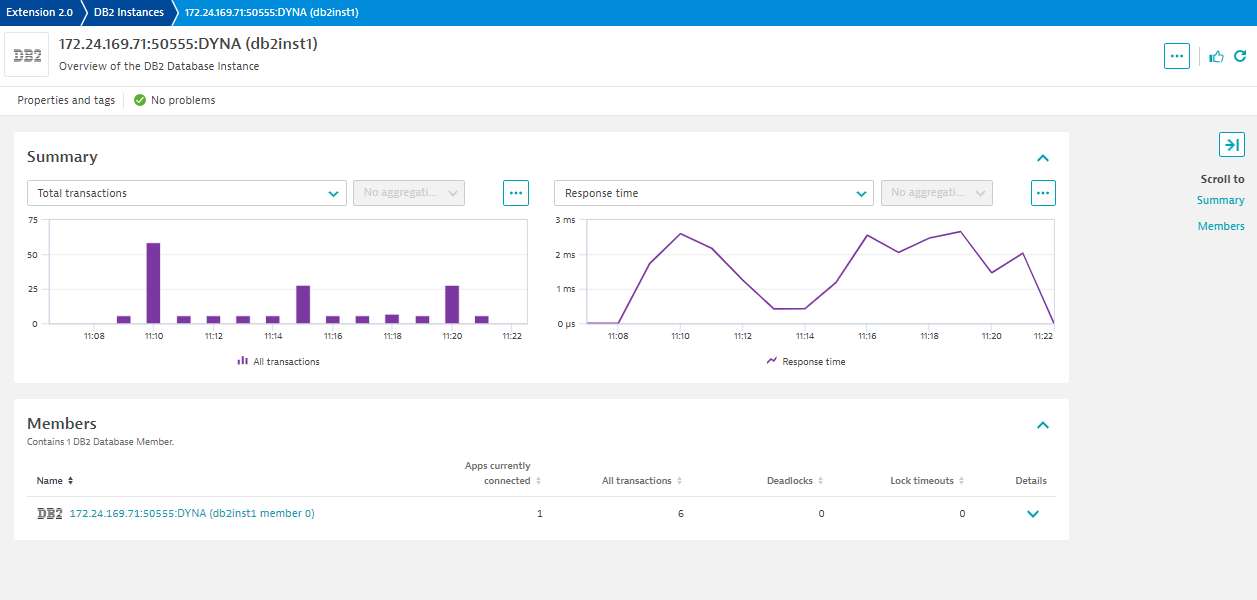Open the Response time metric dropdown
Image resolution: width=1257 pixels, height=600 pixels.
point(714,193)
